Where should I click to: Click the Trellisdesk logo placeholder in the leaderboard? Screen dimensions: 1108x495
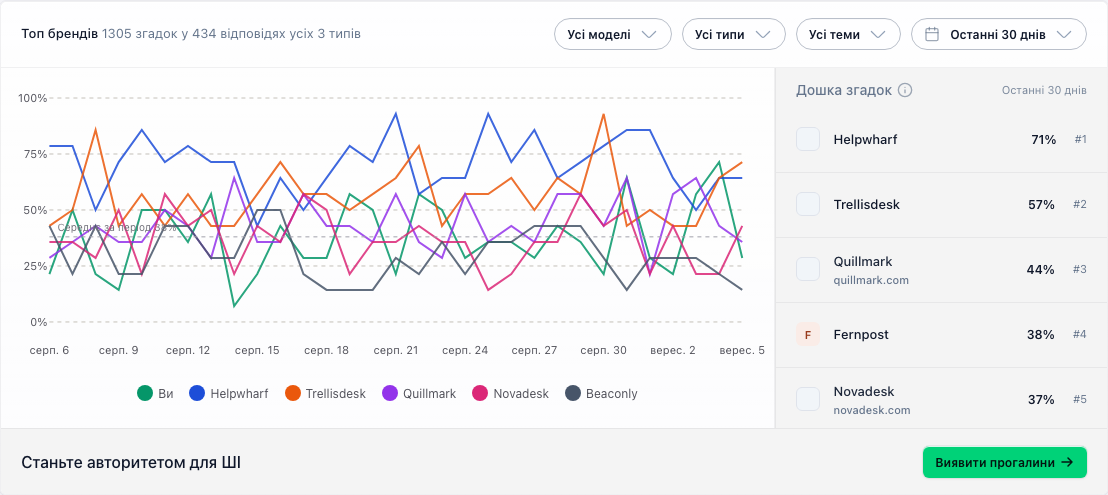[808, 204]
